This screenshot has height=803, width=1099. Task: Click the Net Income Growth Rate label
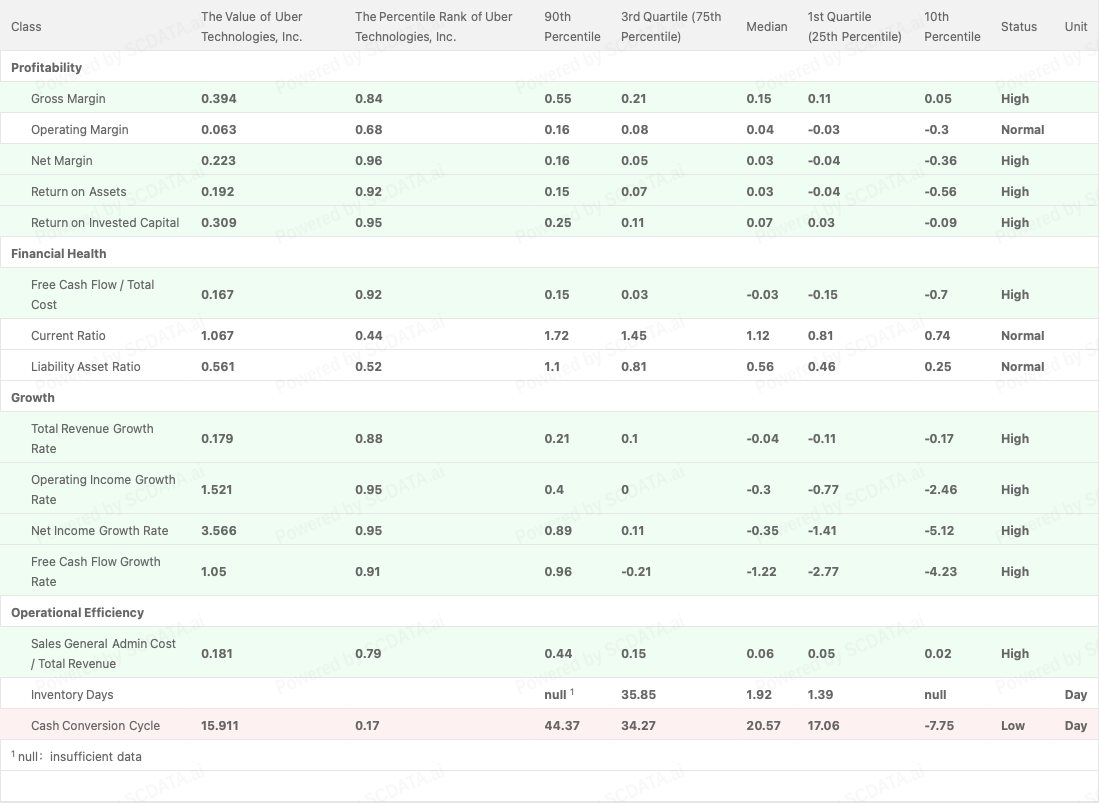coord(100,531)
